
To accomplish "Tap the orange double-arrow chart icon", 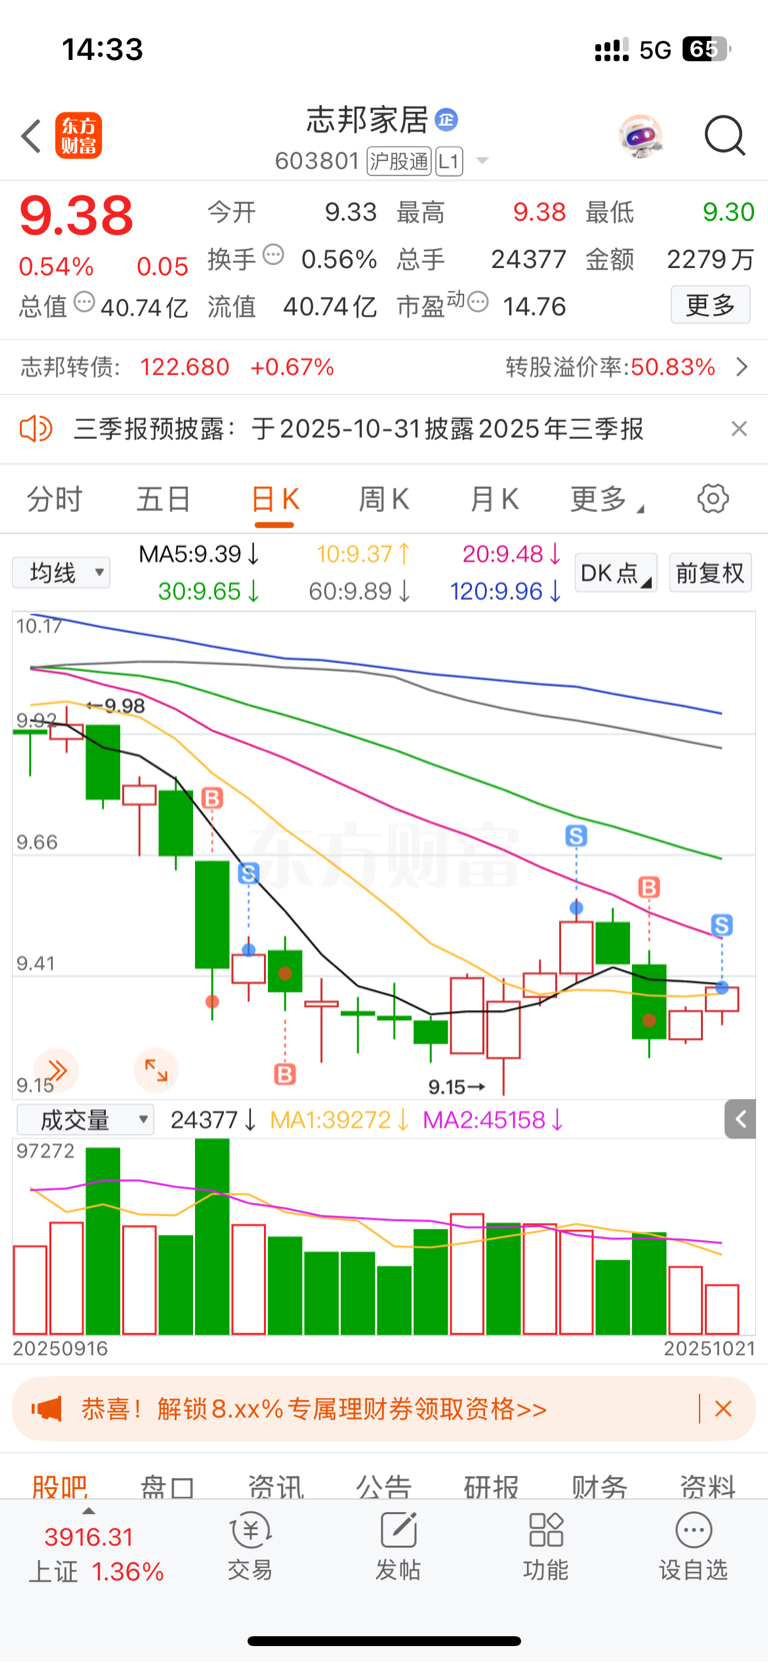I will [56, 1070].
